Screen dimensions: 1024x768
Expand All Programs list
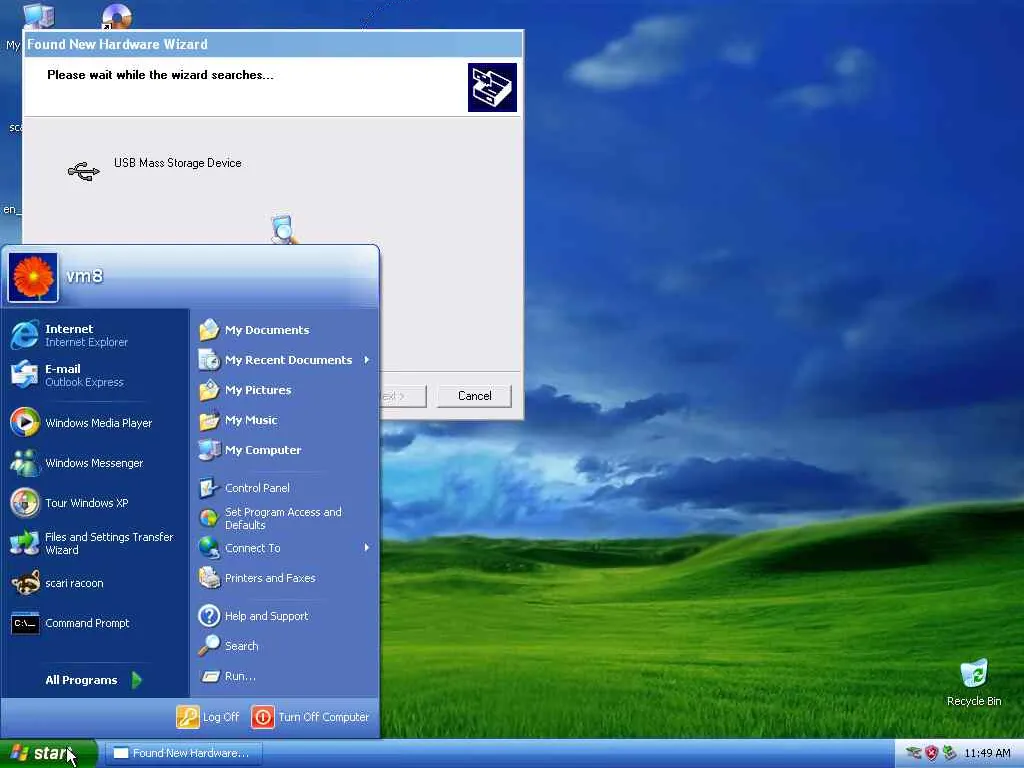(93, 680)
